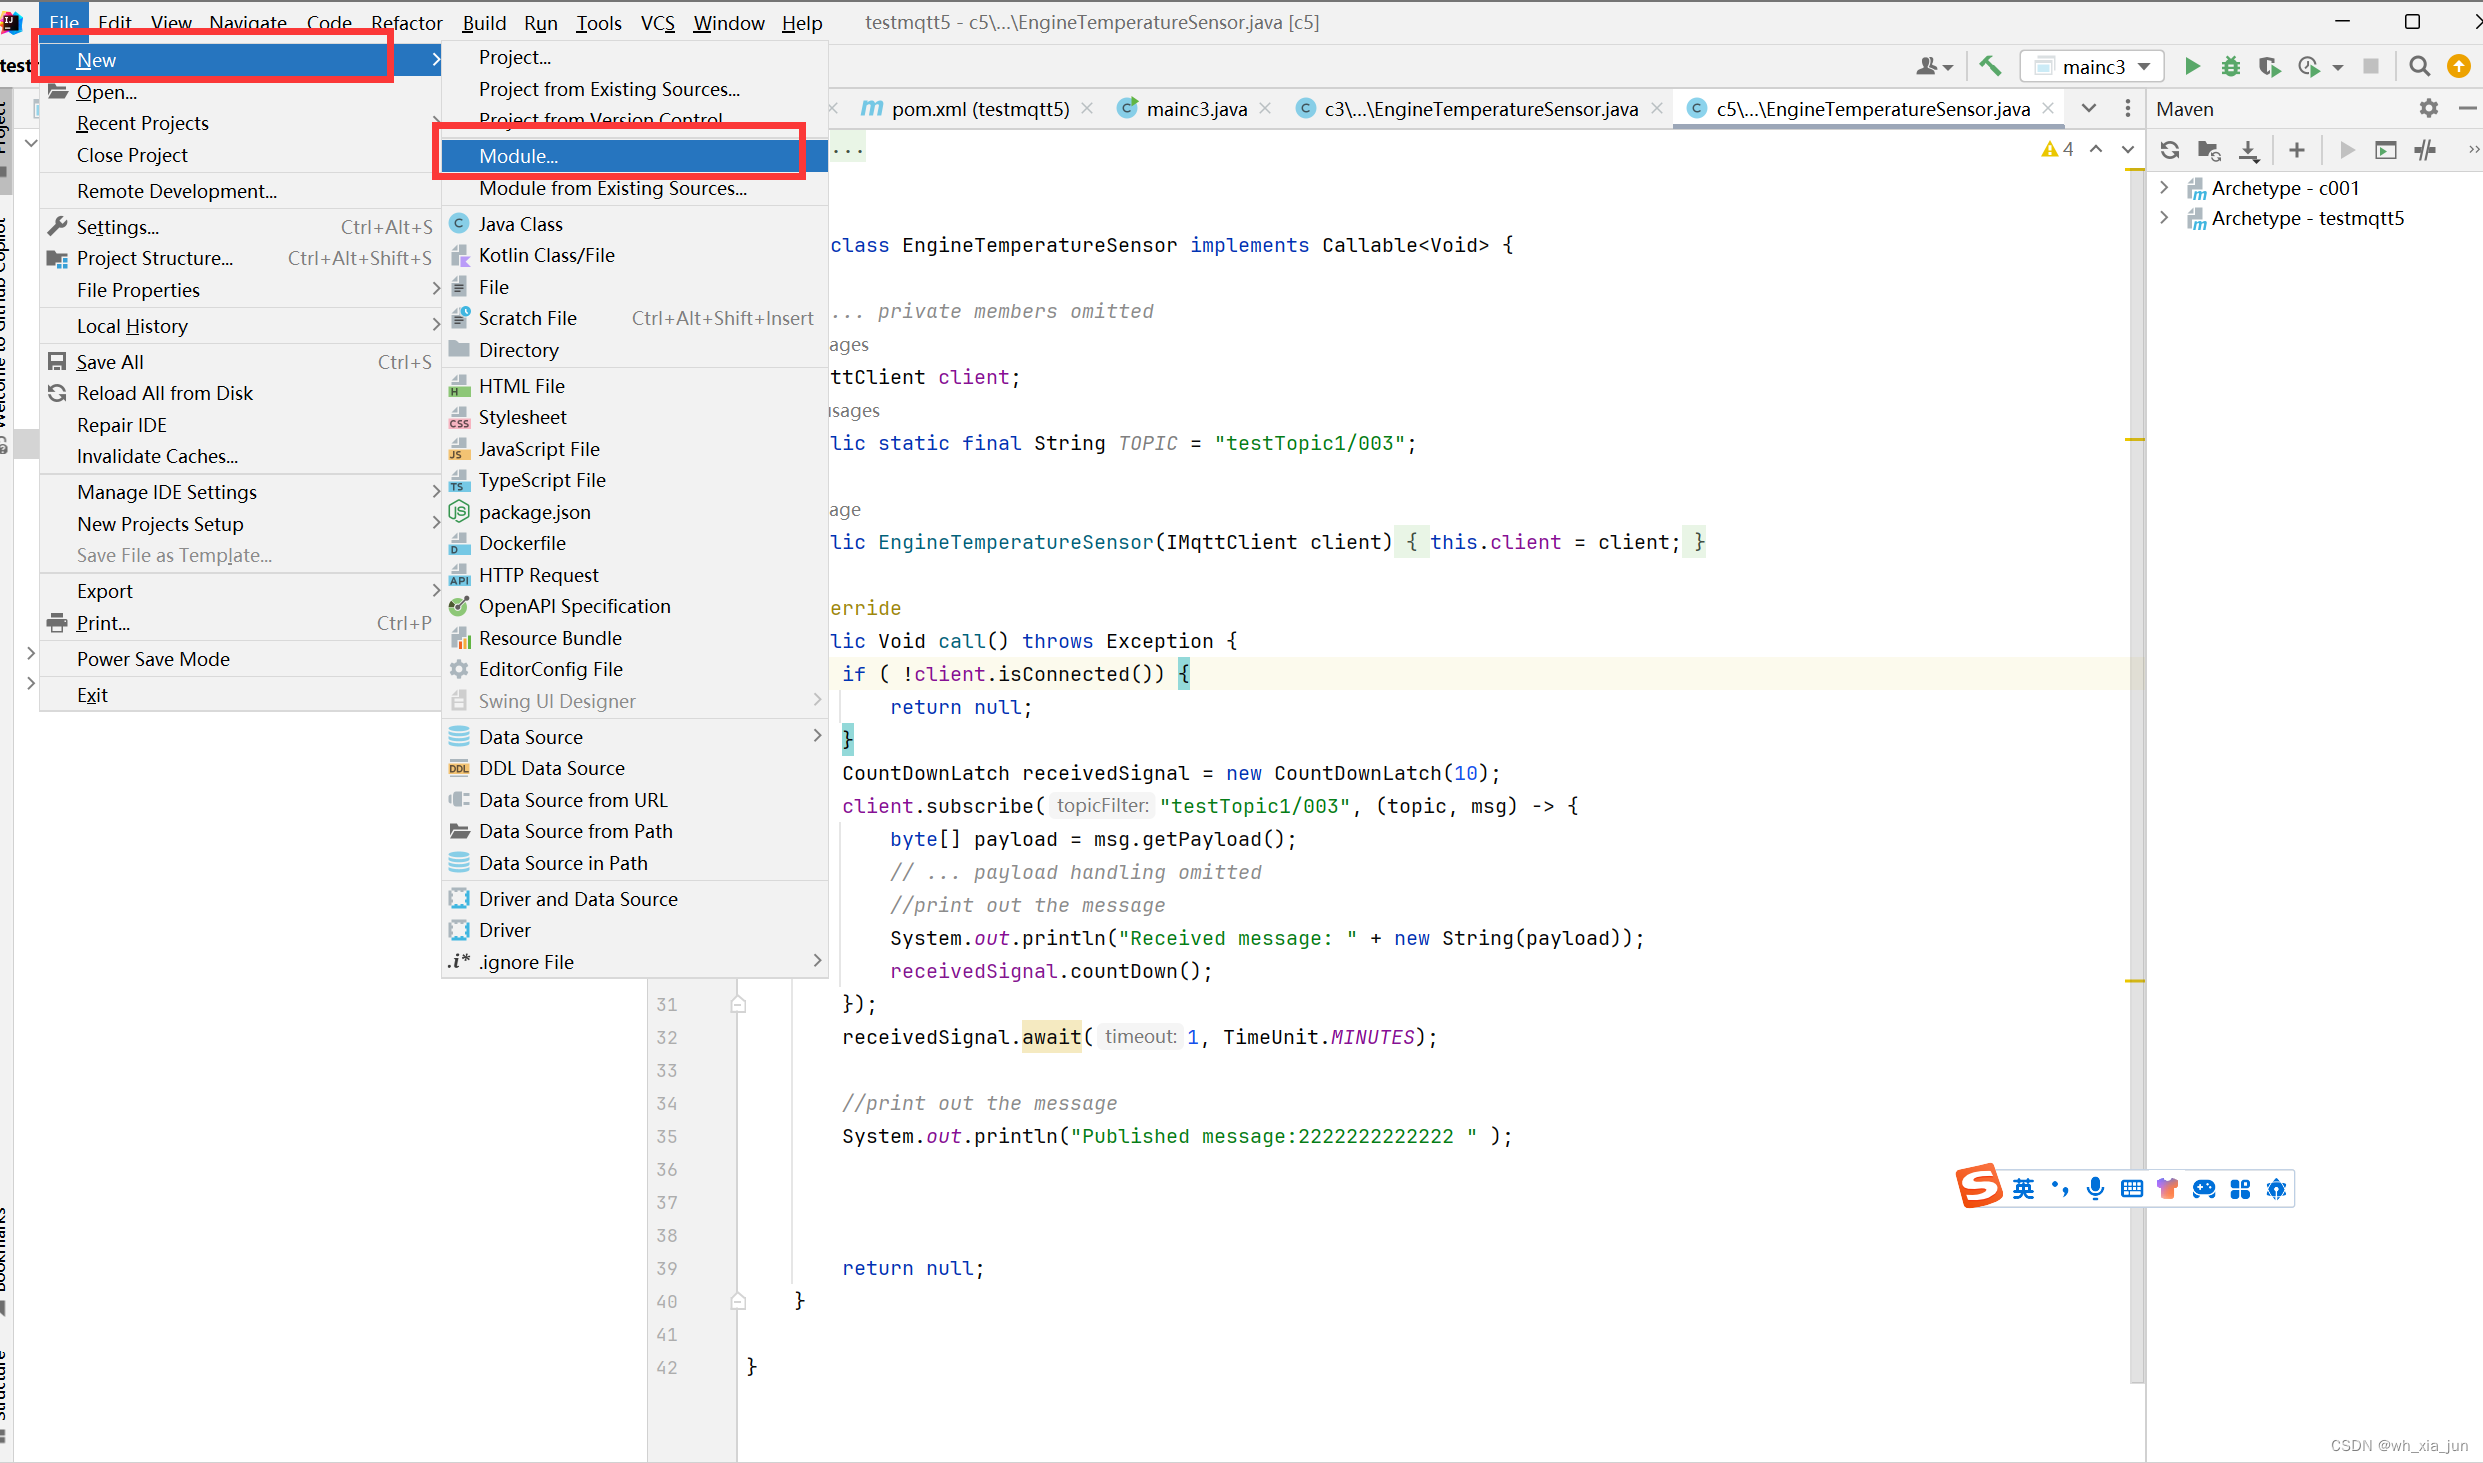Open .ignore File submenu
Screen dimensions: 2483x1463
[x=635, y=961]
